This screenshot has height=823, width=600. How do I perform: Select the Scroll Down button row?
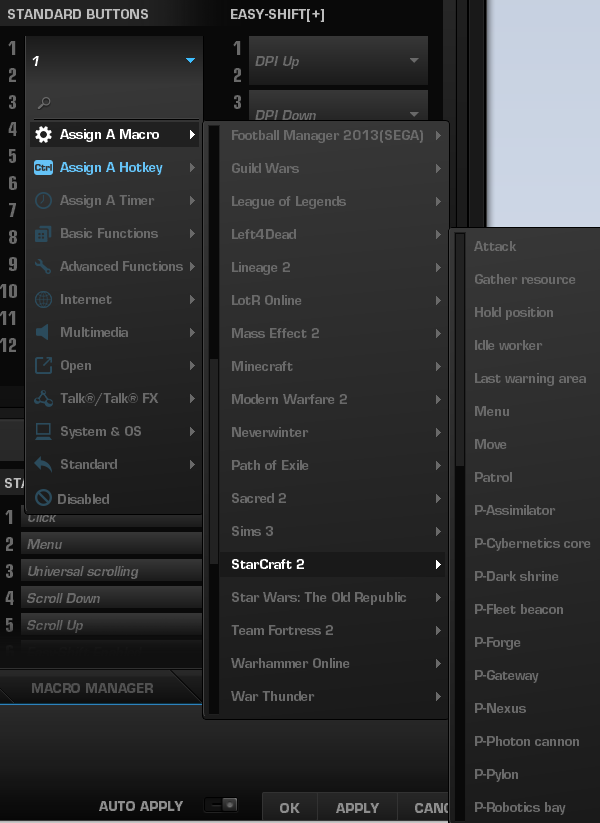tap(111, 598)
